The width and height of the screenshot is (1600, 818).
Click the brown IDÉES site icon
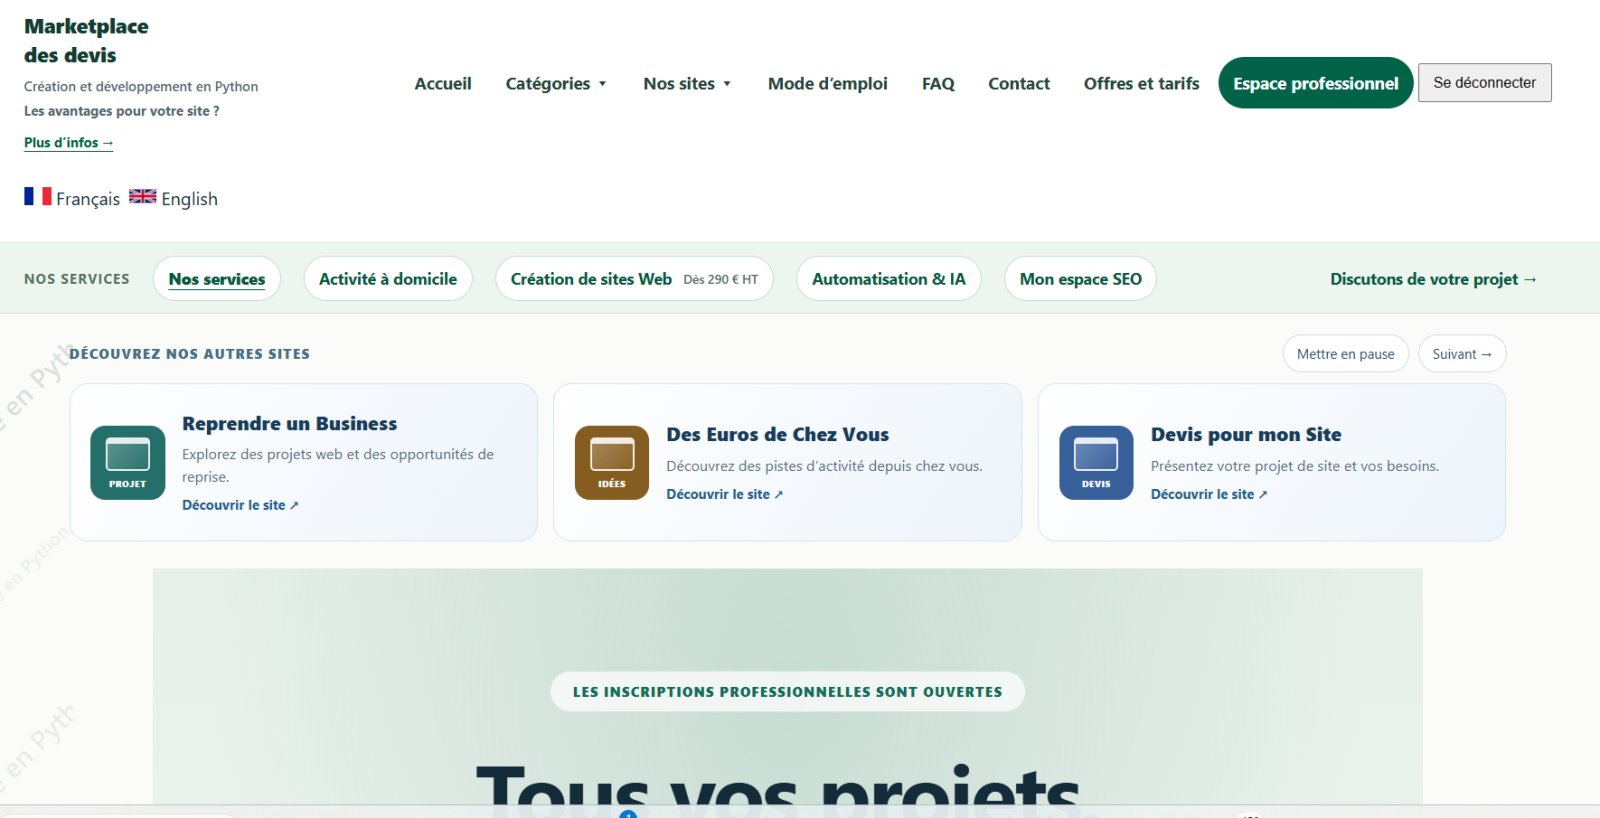pos(612,463)
